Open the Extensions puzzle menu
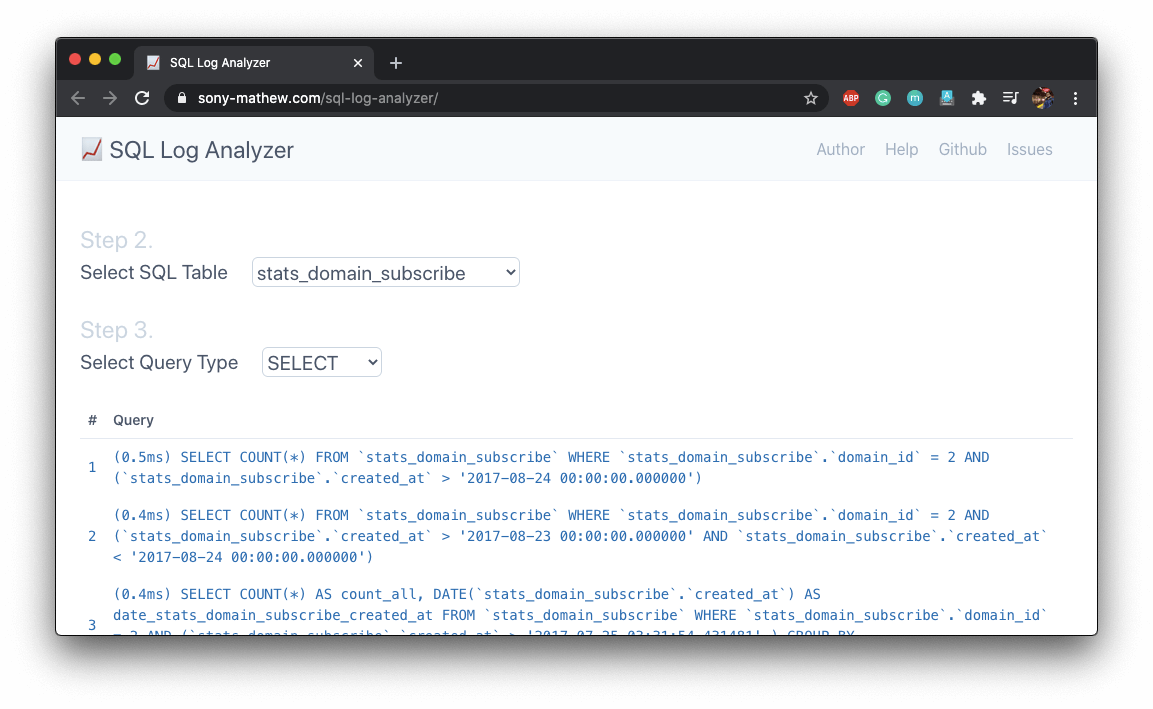Viewport: 1153px width, 709px height. pyautogui.click(x=978, y=98)
